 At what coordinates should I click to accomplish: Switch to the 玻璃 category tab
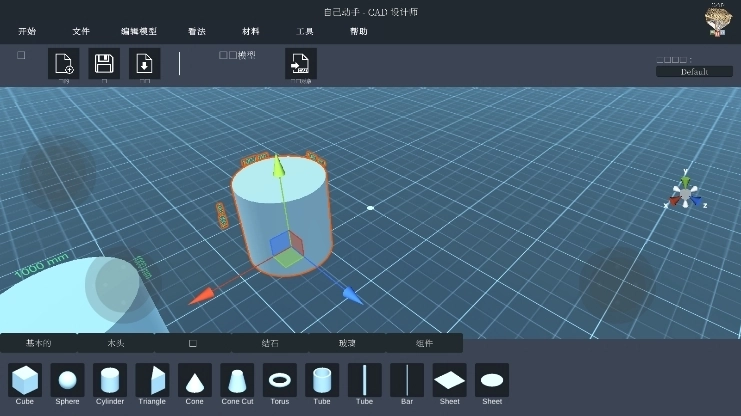[x=347, y=343]
